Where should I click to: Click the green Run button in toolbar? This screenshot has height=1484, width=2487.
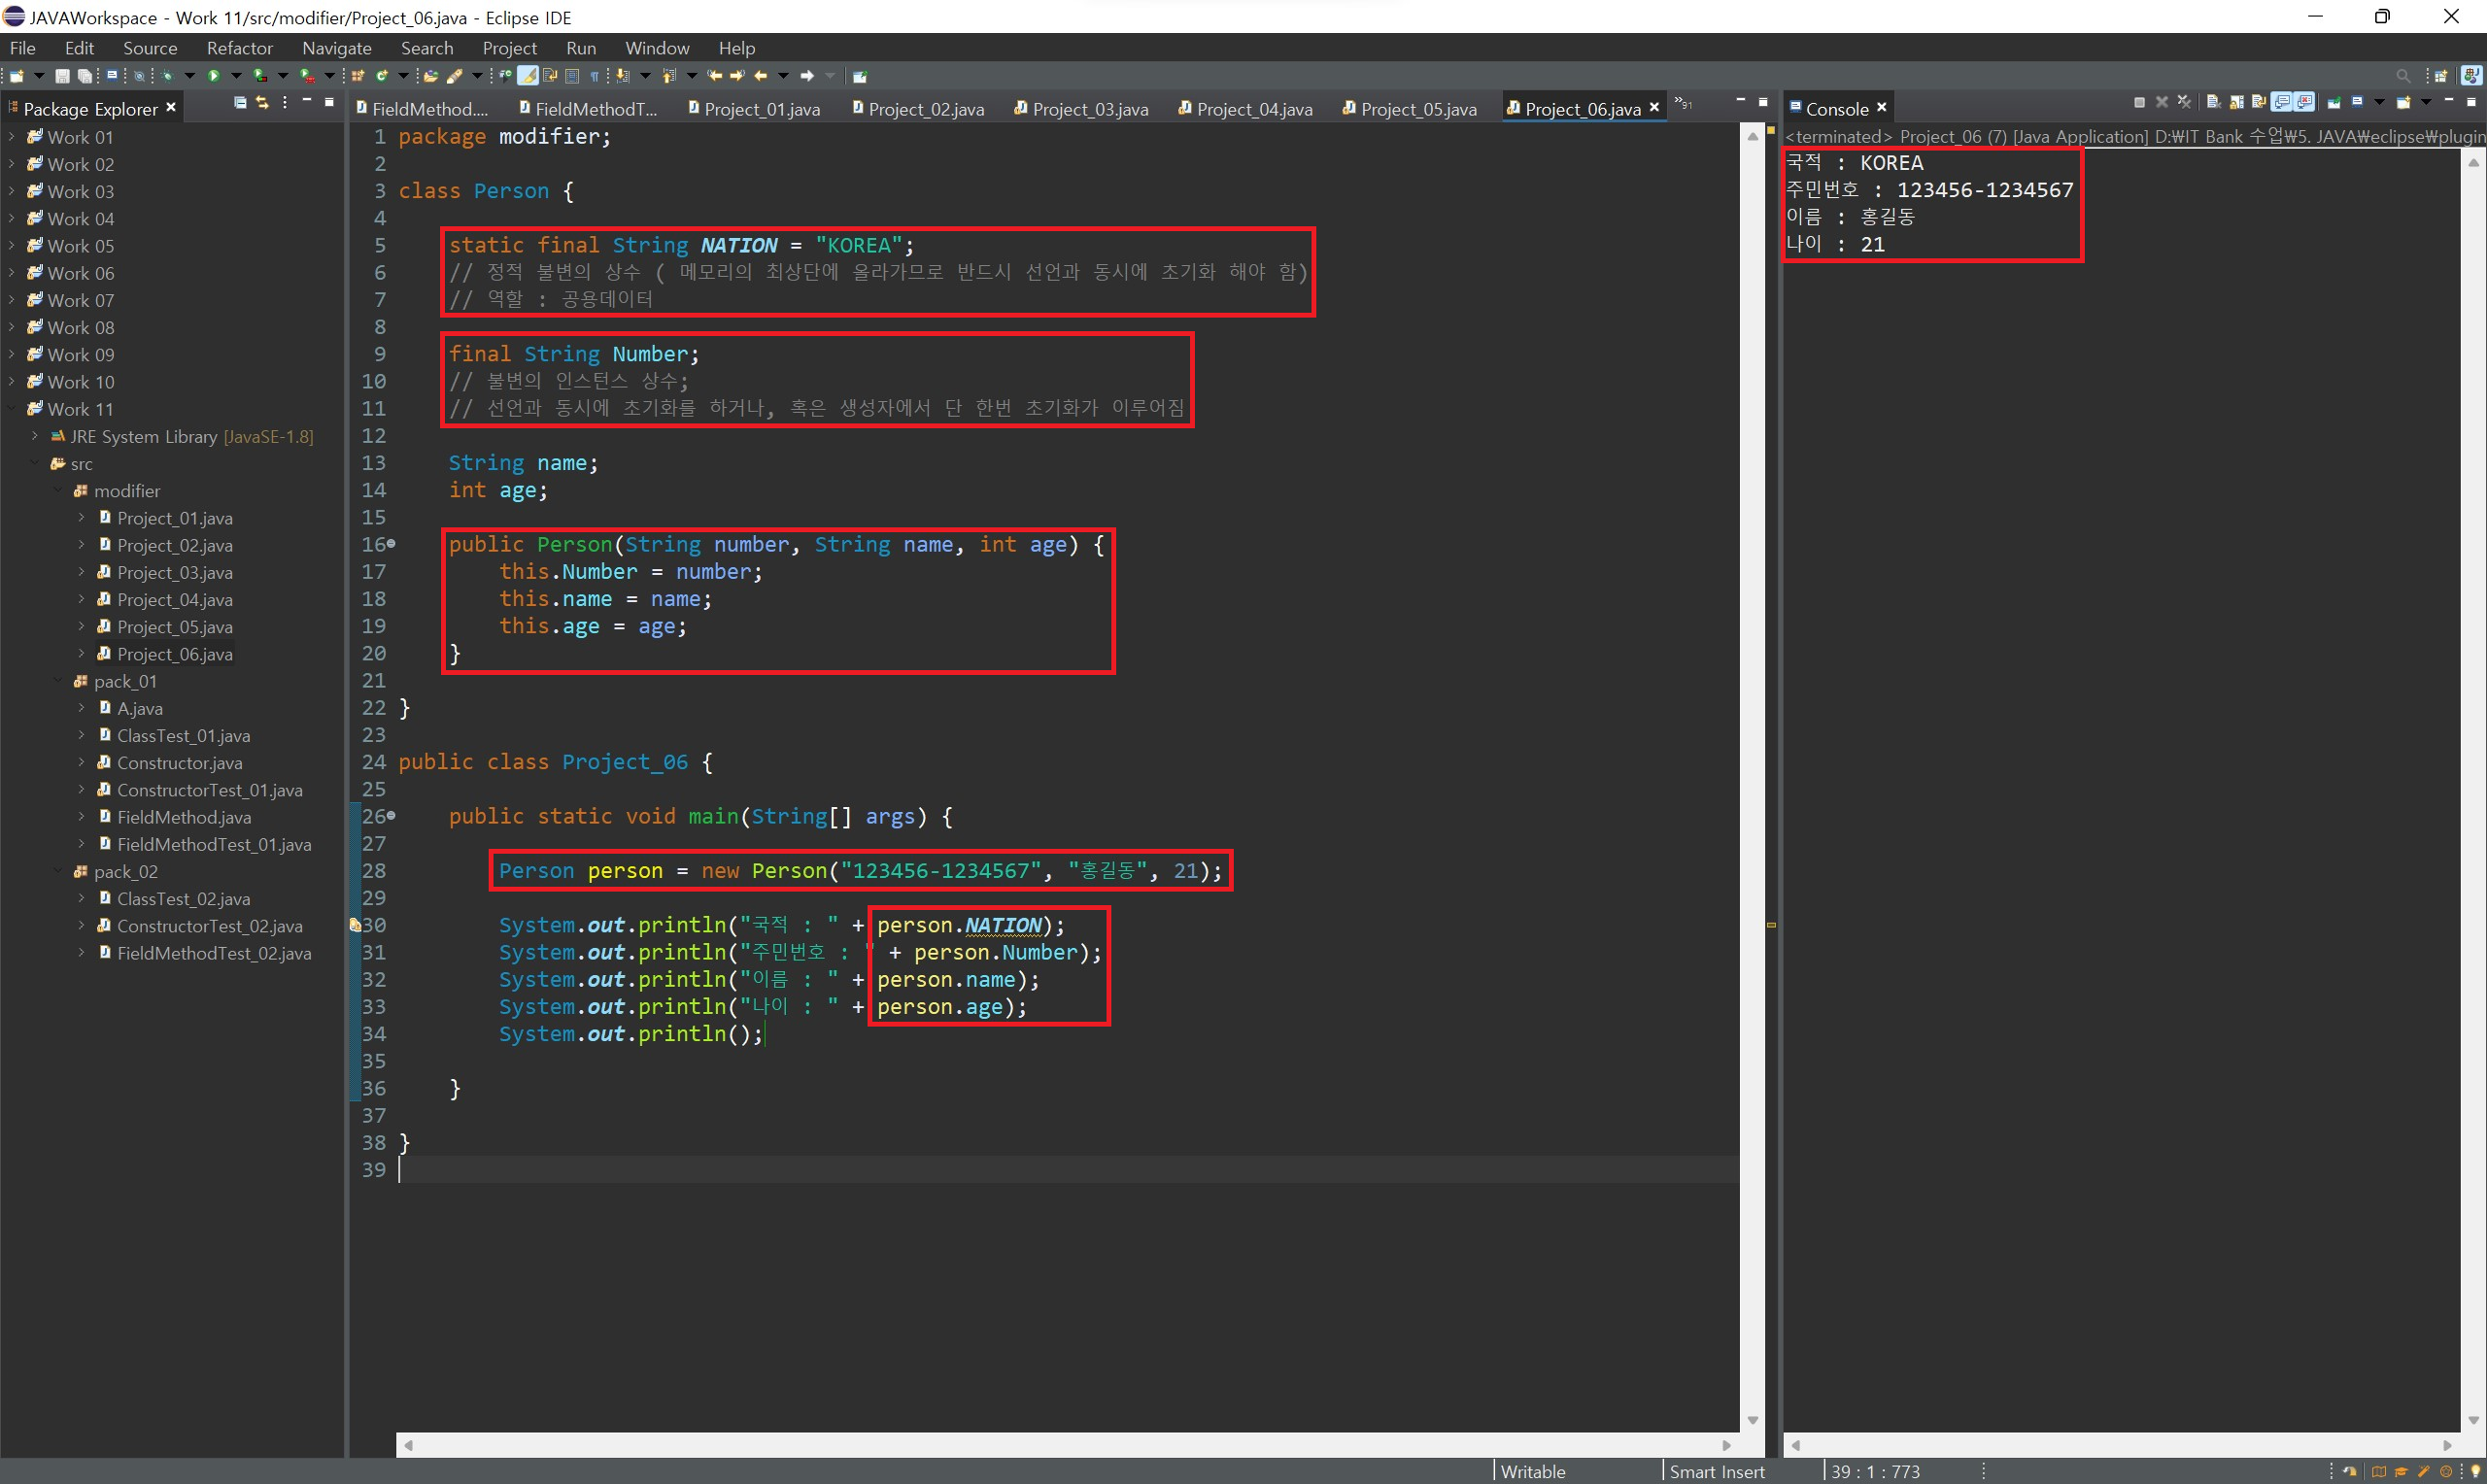[213, 76]
